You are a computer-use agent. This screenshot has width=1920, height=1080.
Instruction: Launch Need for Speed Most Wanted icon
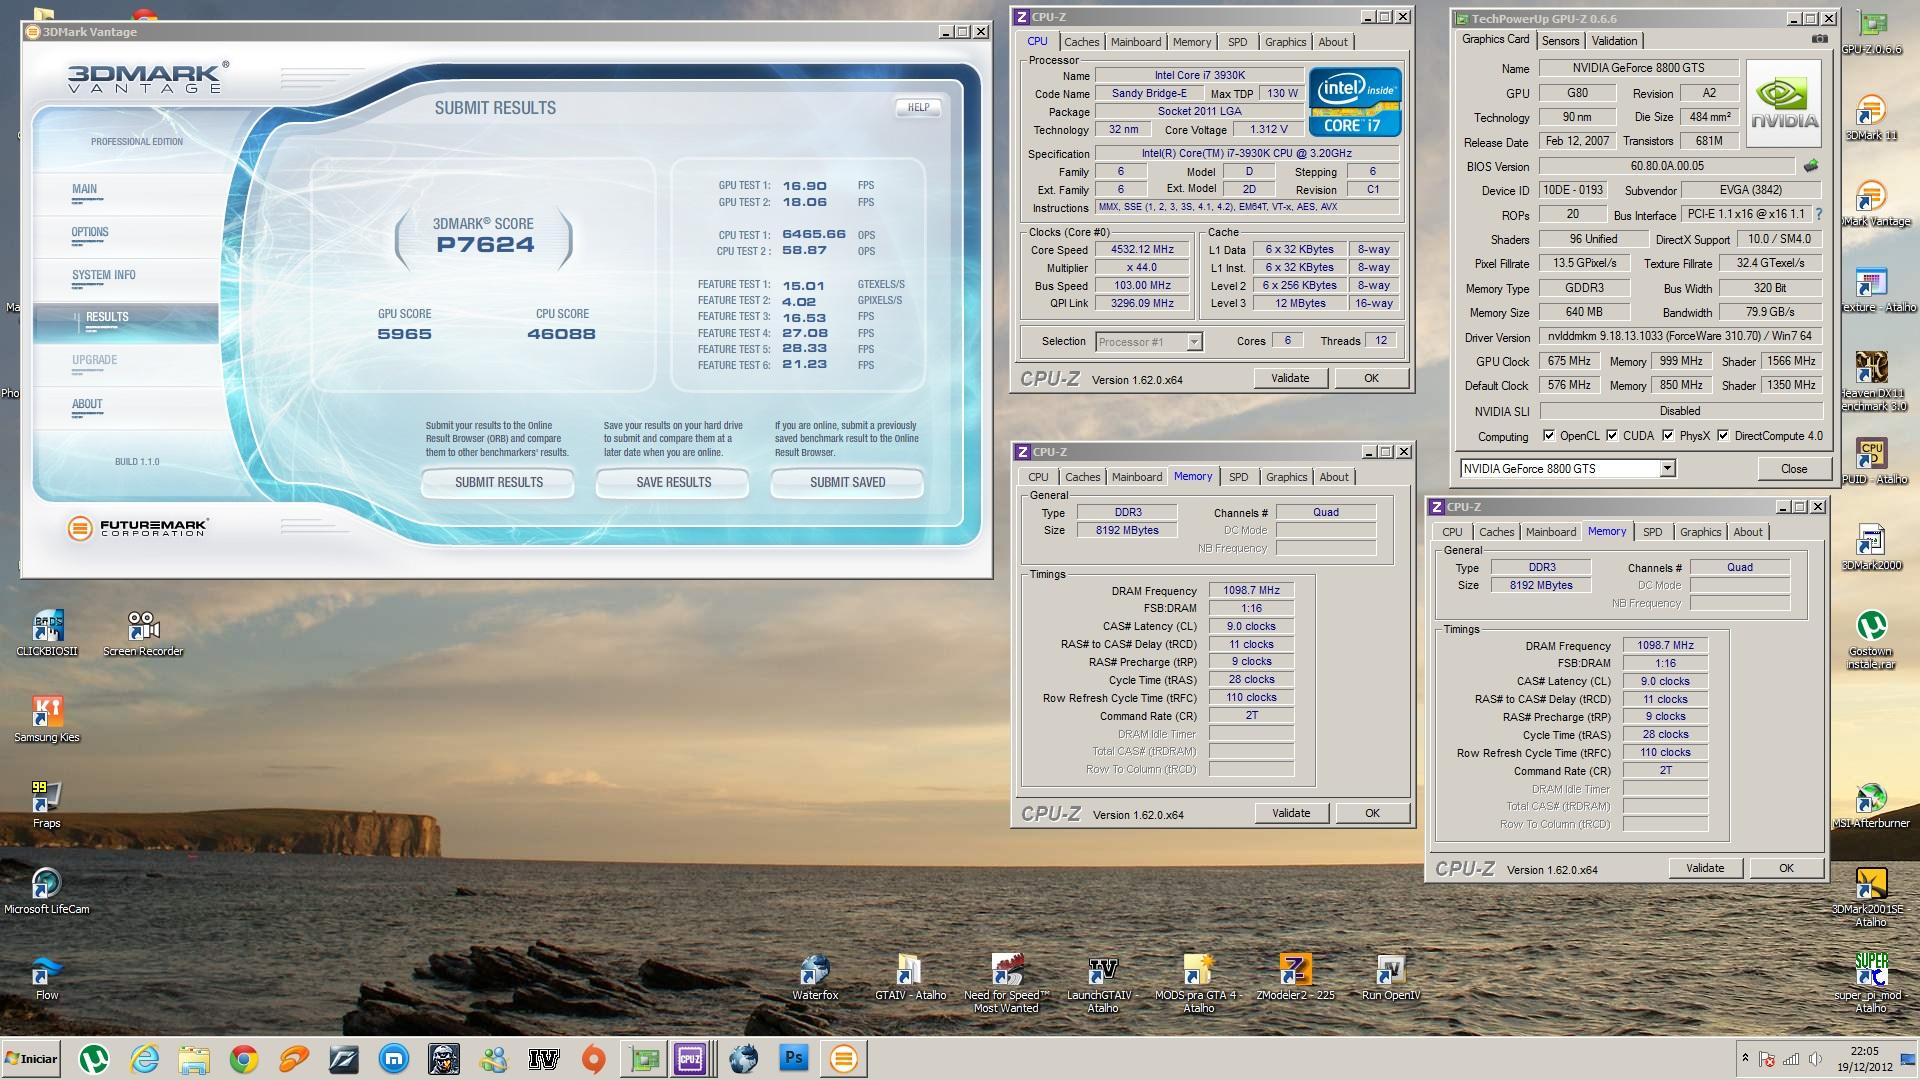[1007, 984]
